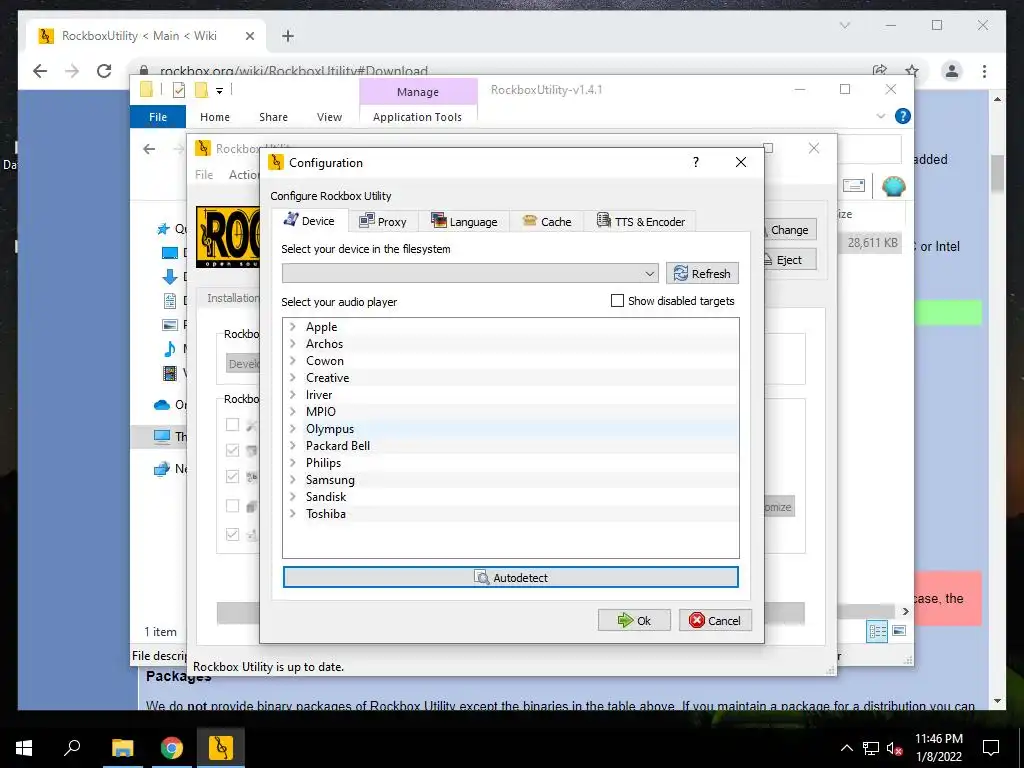Click the Explorer back arrow
The width and height of the screenshot is (1024, 768).
149,150
